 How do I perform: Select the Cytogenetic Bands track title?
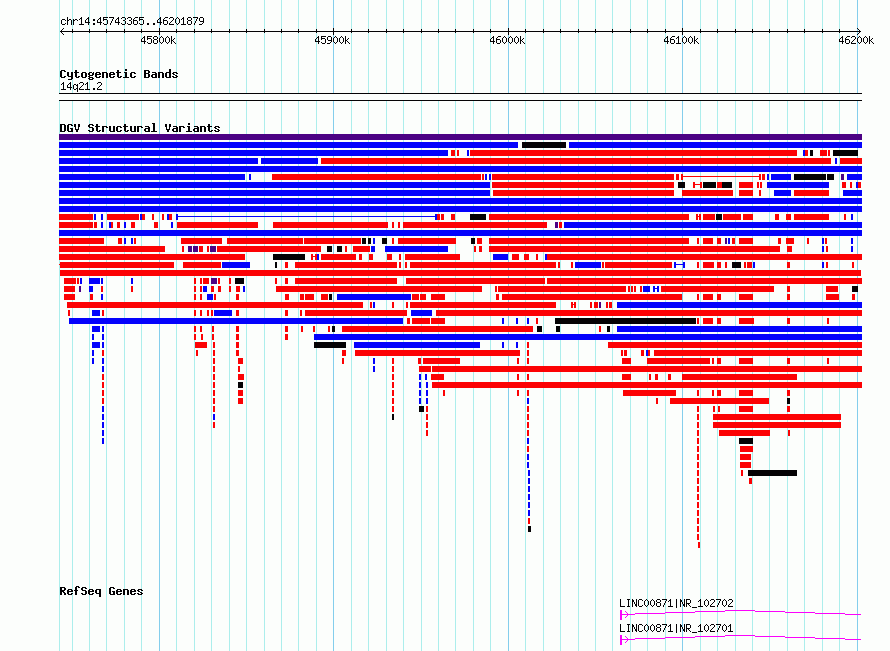click(119, 74)
